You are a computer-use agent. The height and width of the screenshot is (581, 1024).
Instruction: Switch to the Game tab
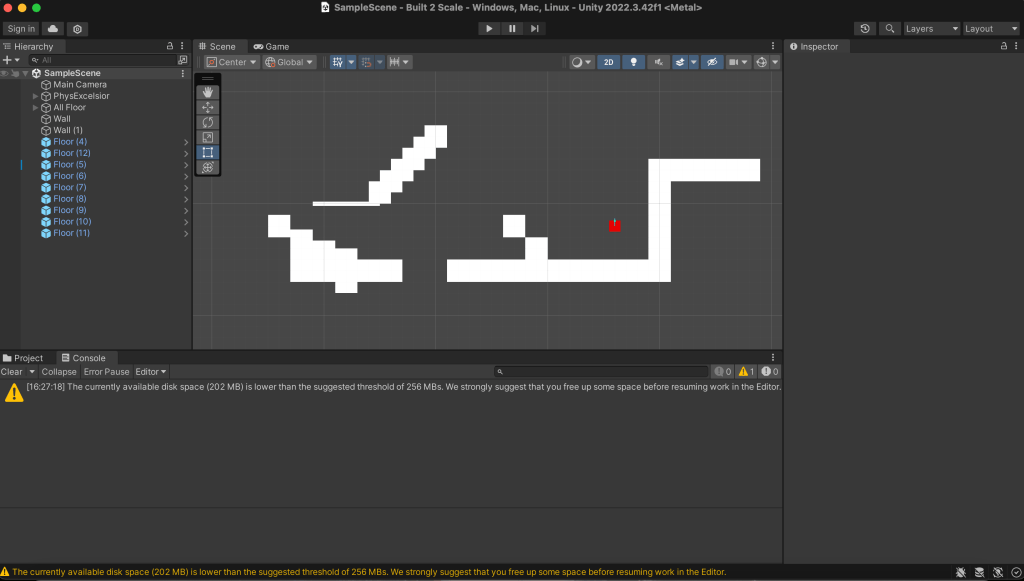tap(271, 46)
